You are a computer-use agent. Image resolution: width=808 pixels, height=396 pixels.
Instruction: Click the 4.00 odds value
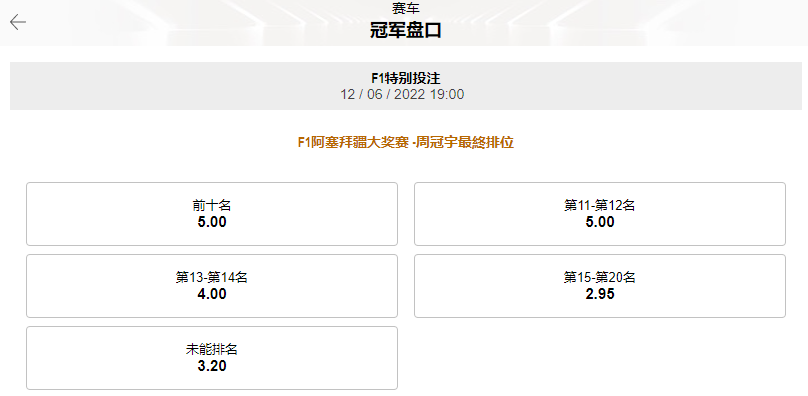212,294
